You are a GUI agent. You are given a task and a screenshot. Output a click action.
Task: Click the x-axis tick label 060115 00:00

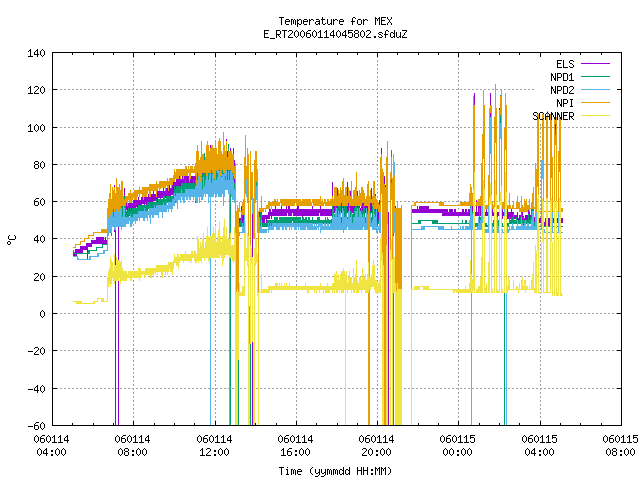tap(458, 446)
